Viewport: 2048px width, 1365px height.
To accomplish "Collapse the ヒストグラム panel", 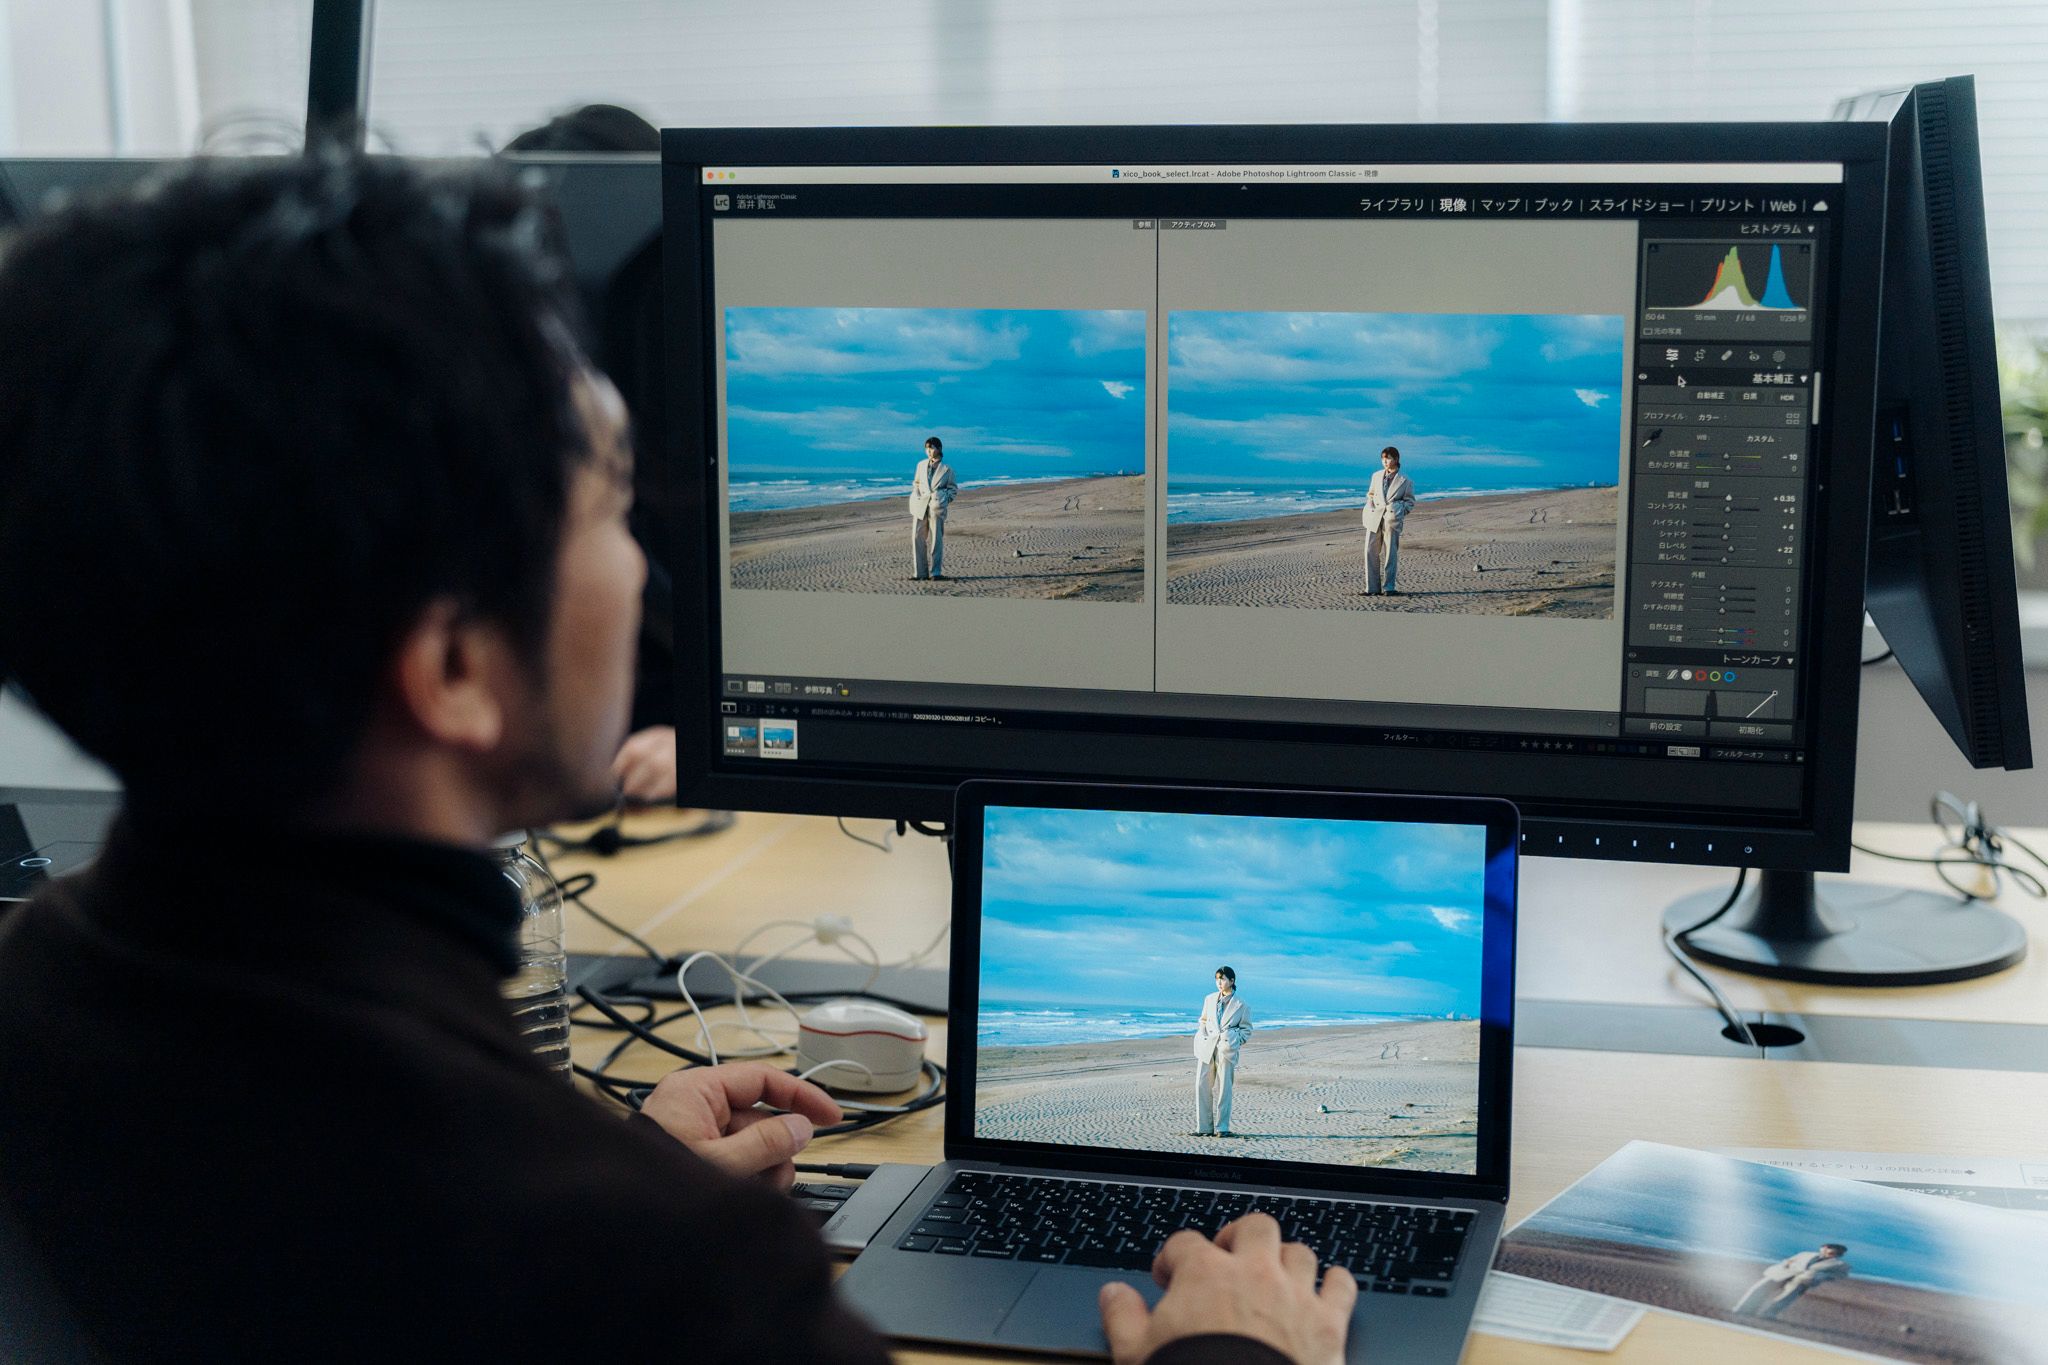I will (x=1810, y=229).
